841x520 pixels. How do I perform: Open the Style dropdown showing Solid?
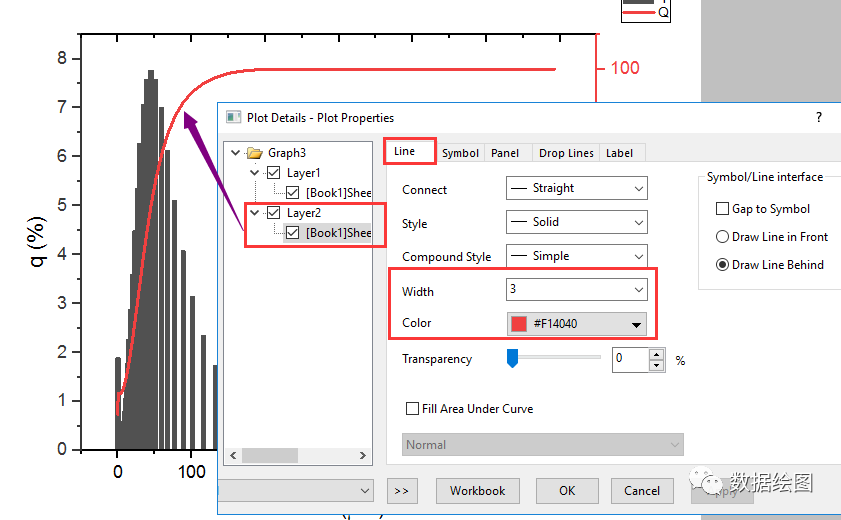[577, 222]
